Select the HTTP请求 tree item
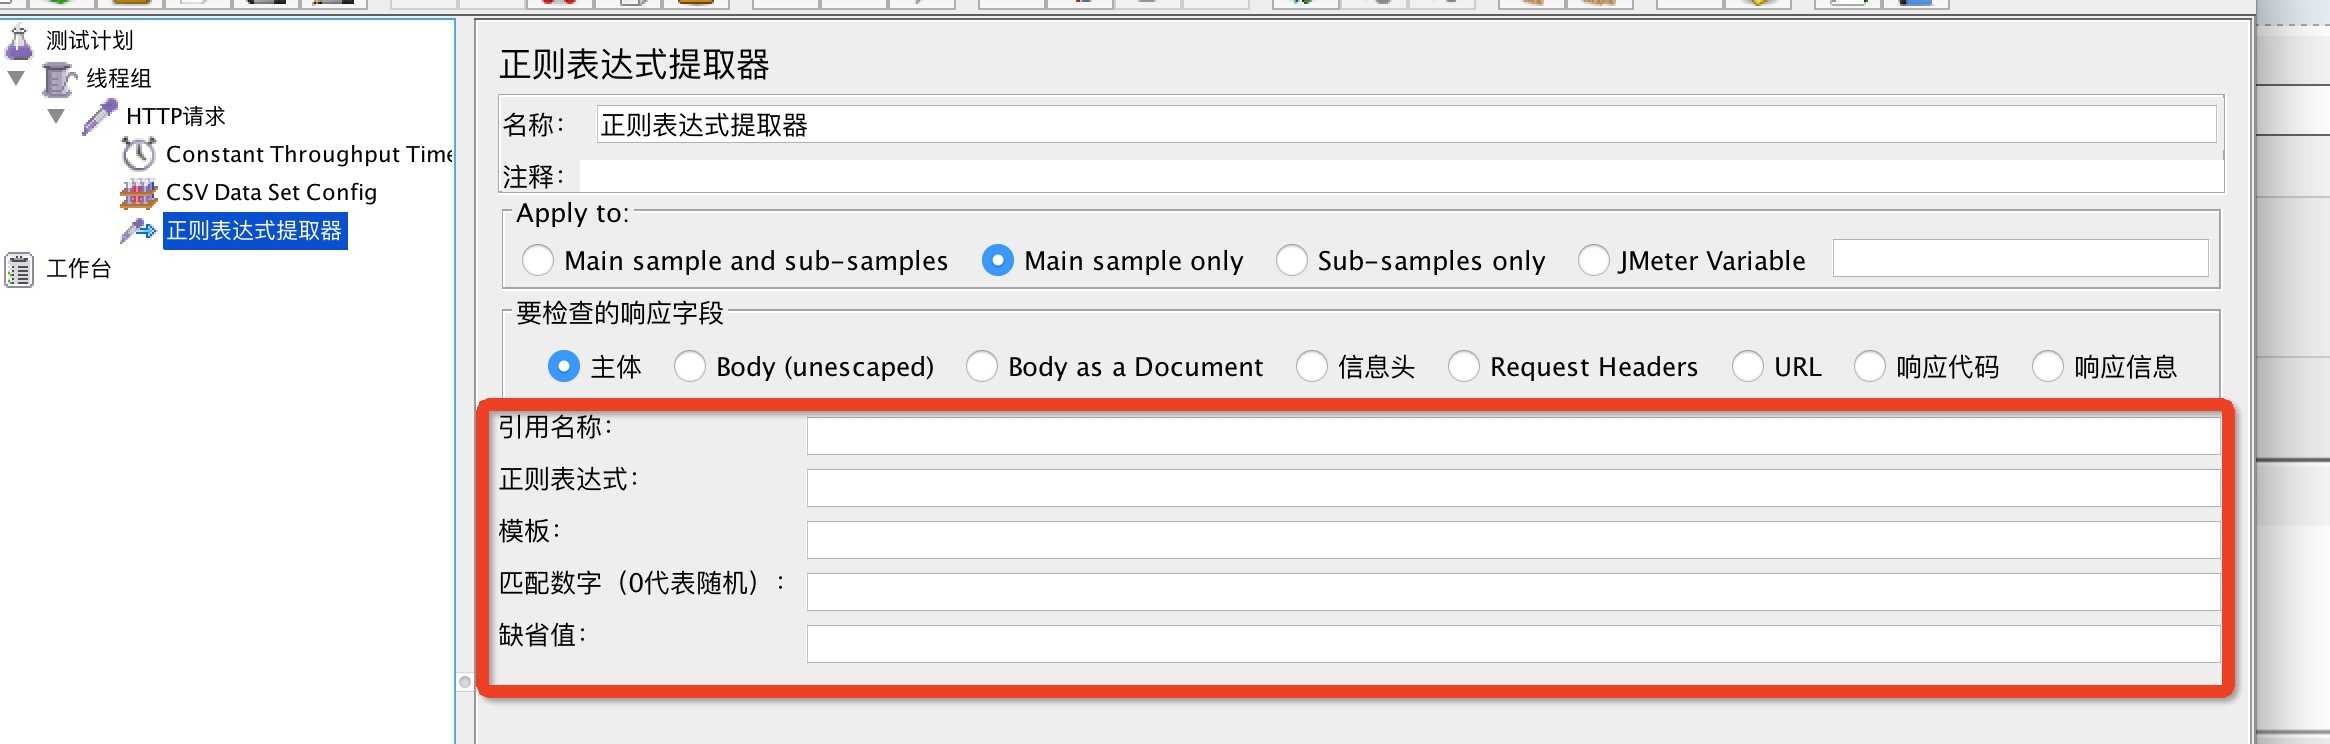The image size is (2330, 744). (175, 117)
